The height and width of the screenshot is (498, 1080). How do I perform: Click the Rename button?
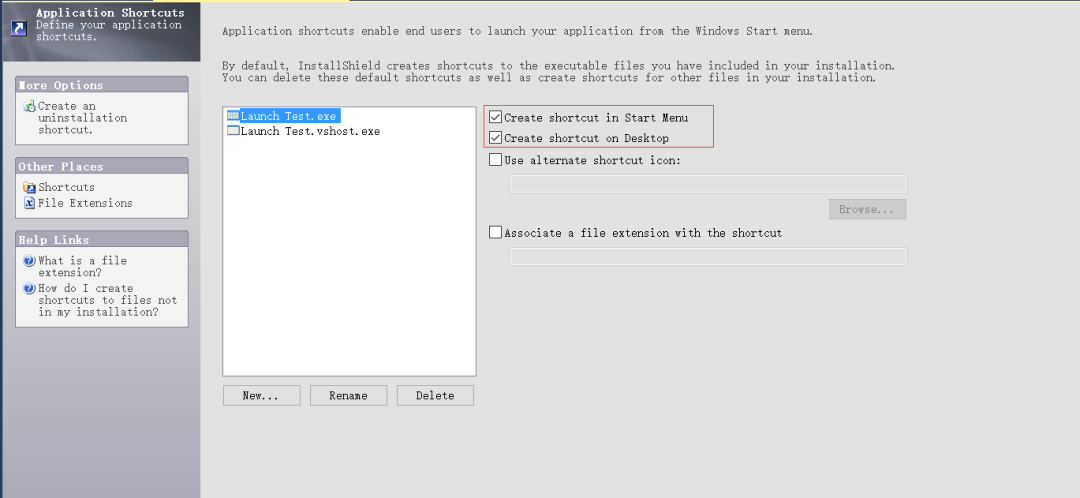click(x=348, y=396)
